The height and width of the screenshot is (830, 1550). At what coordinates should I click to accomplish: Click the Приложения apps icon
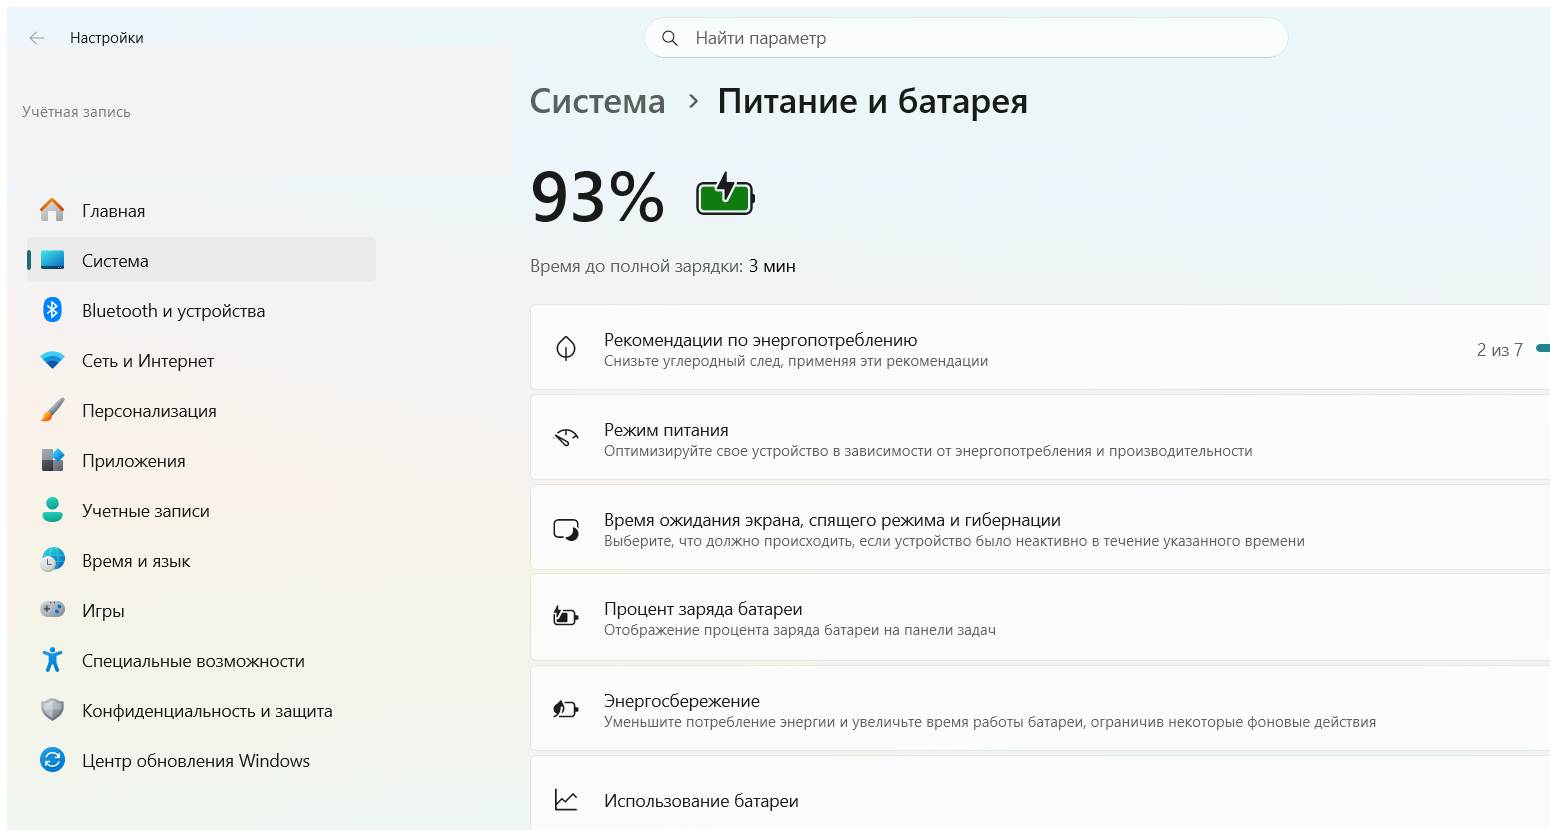point(52,460)
